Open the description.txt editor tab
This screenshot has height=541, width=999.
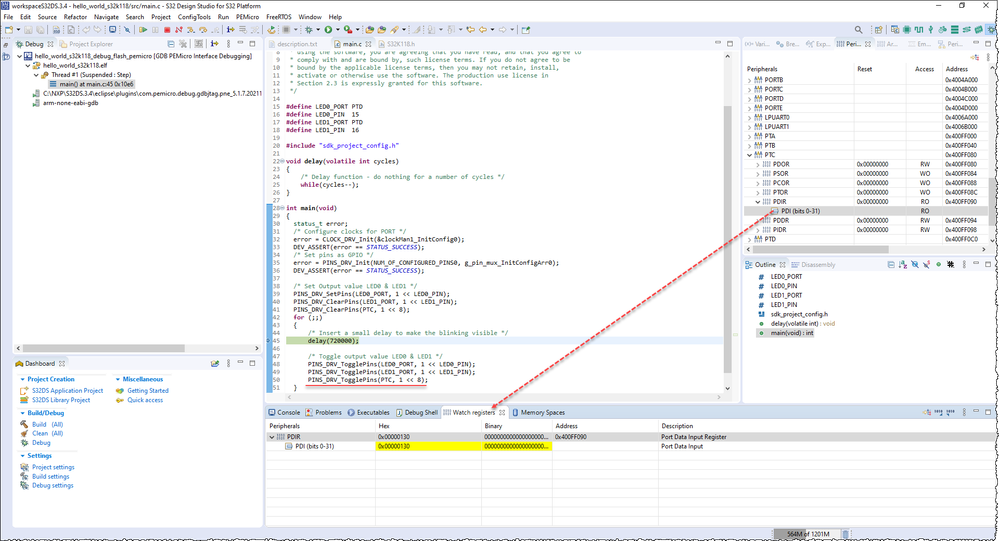(x=292, y=44)
